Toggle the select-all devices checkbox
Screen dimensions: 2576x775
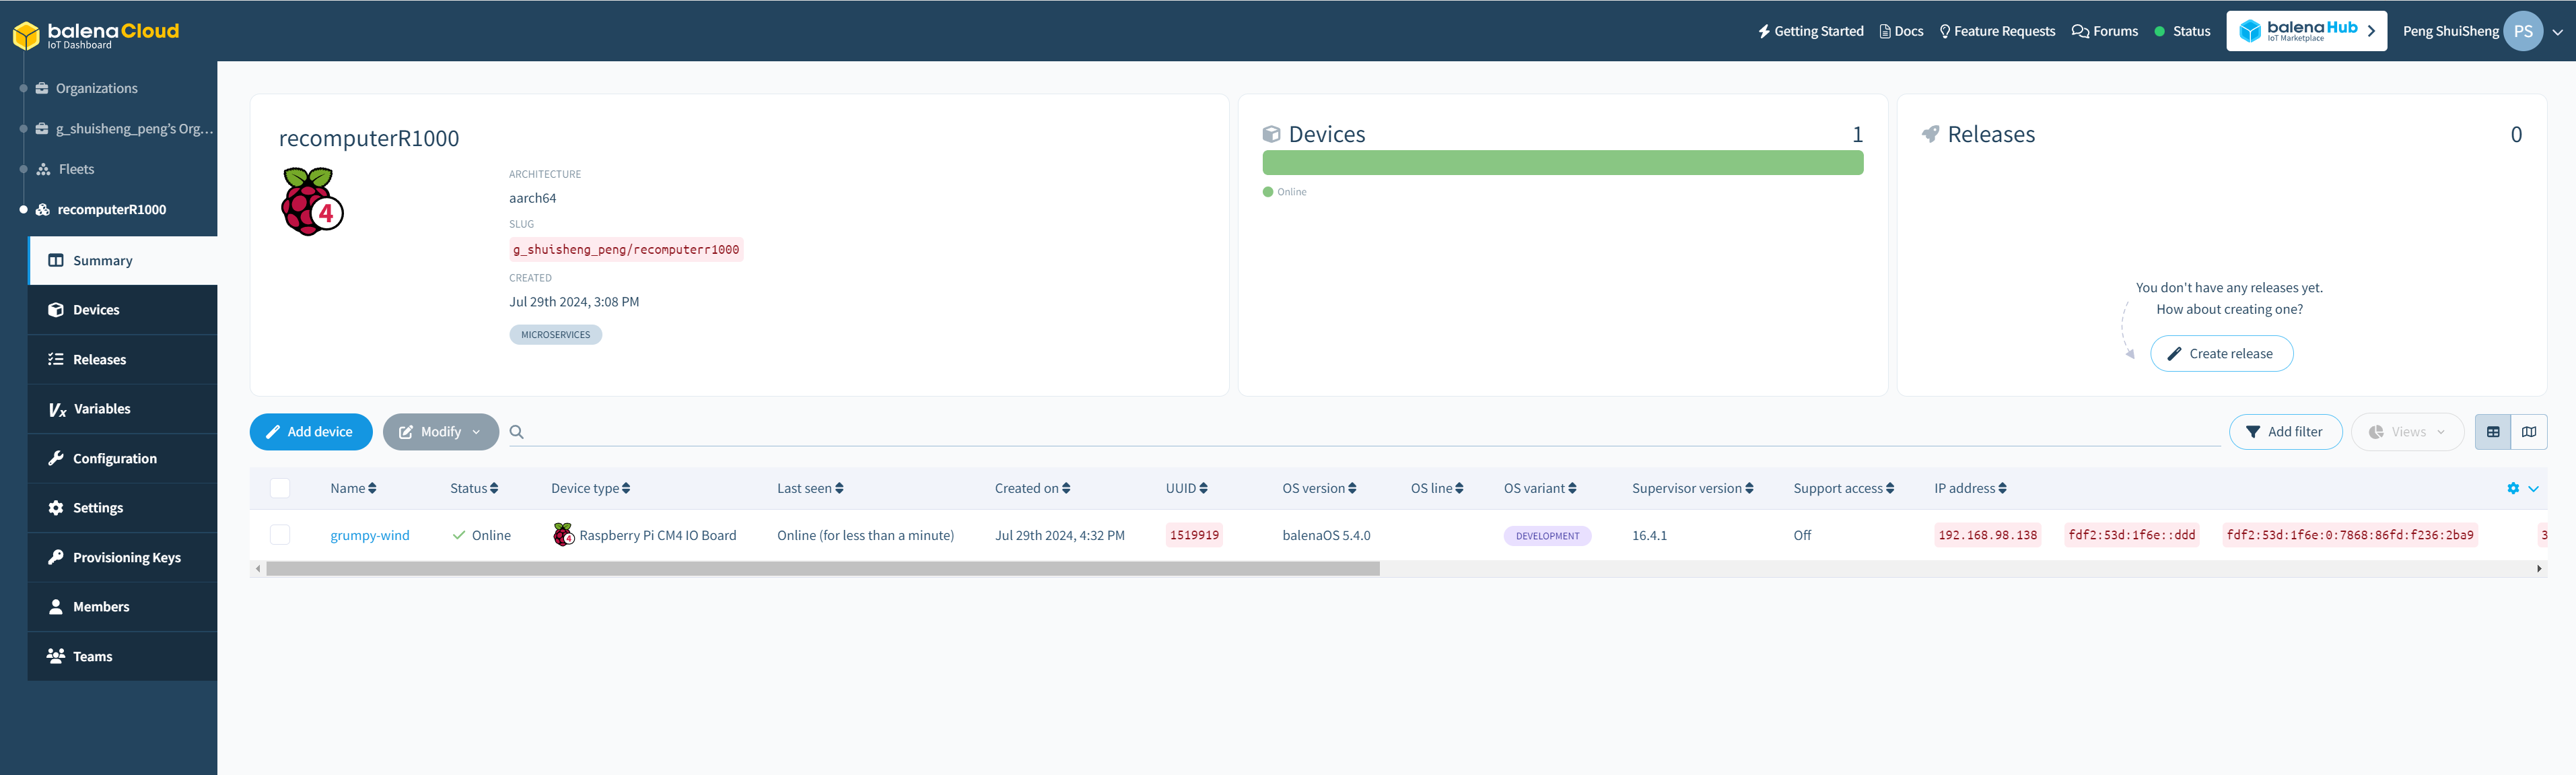coord(280,488)
